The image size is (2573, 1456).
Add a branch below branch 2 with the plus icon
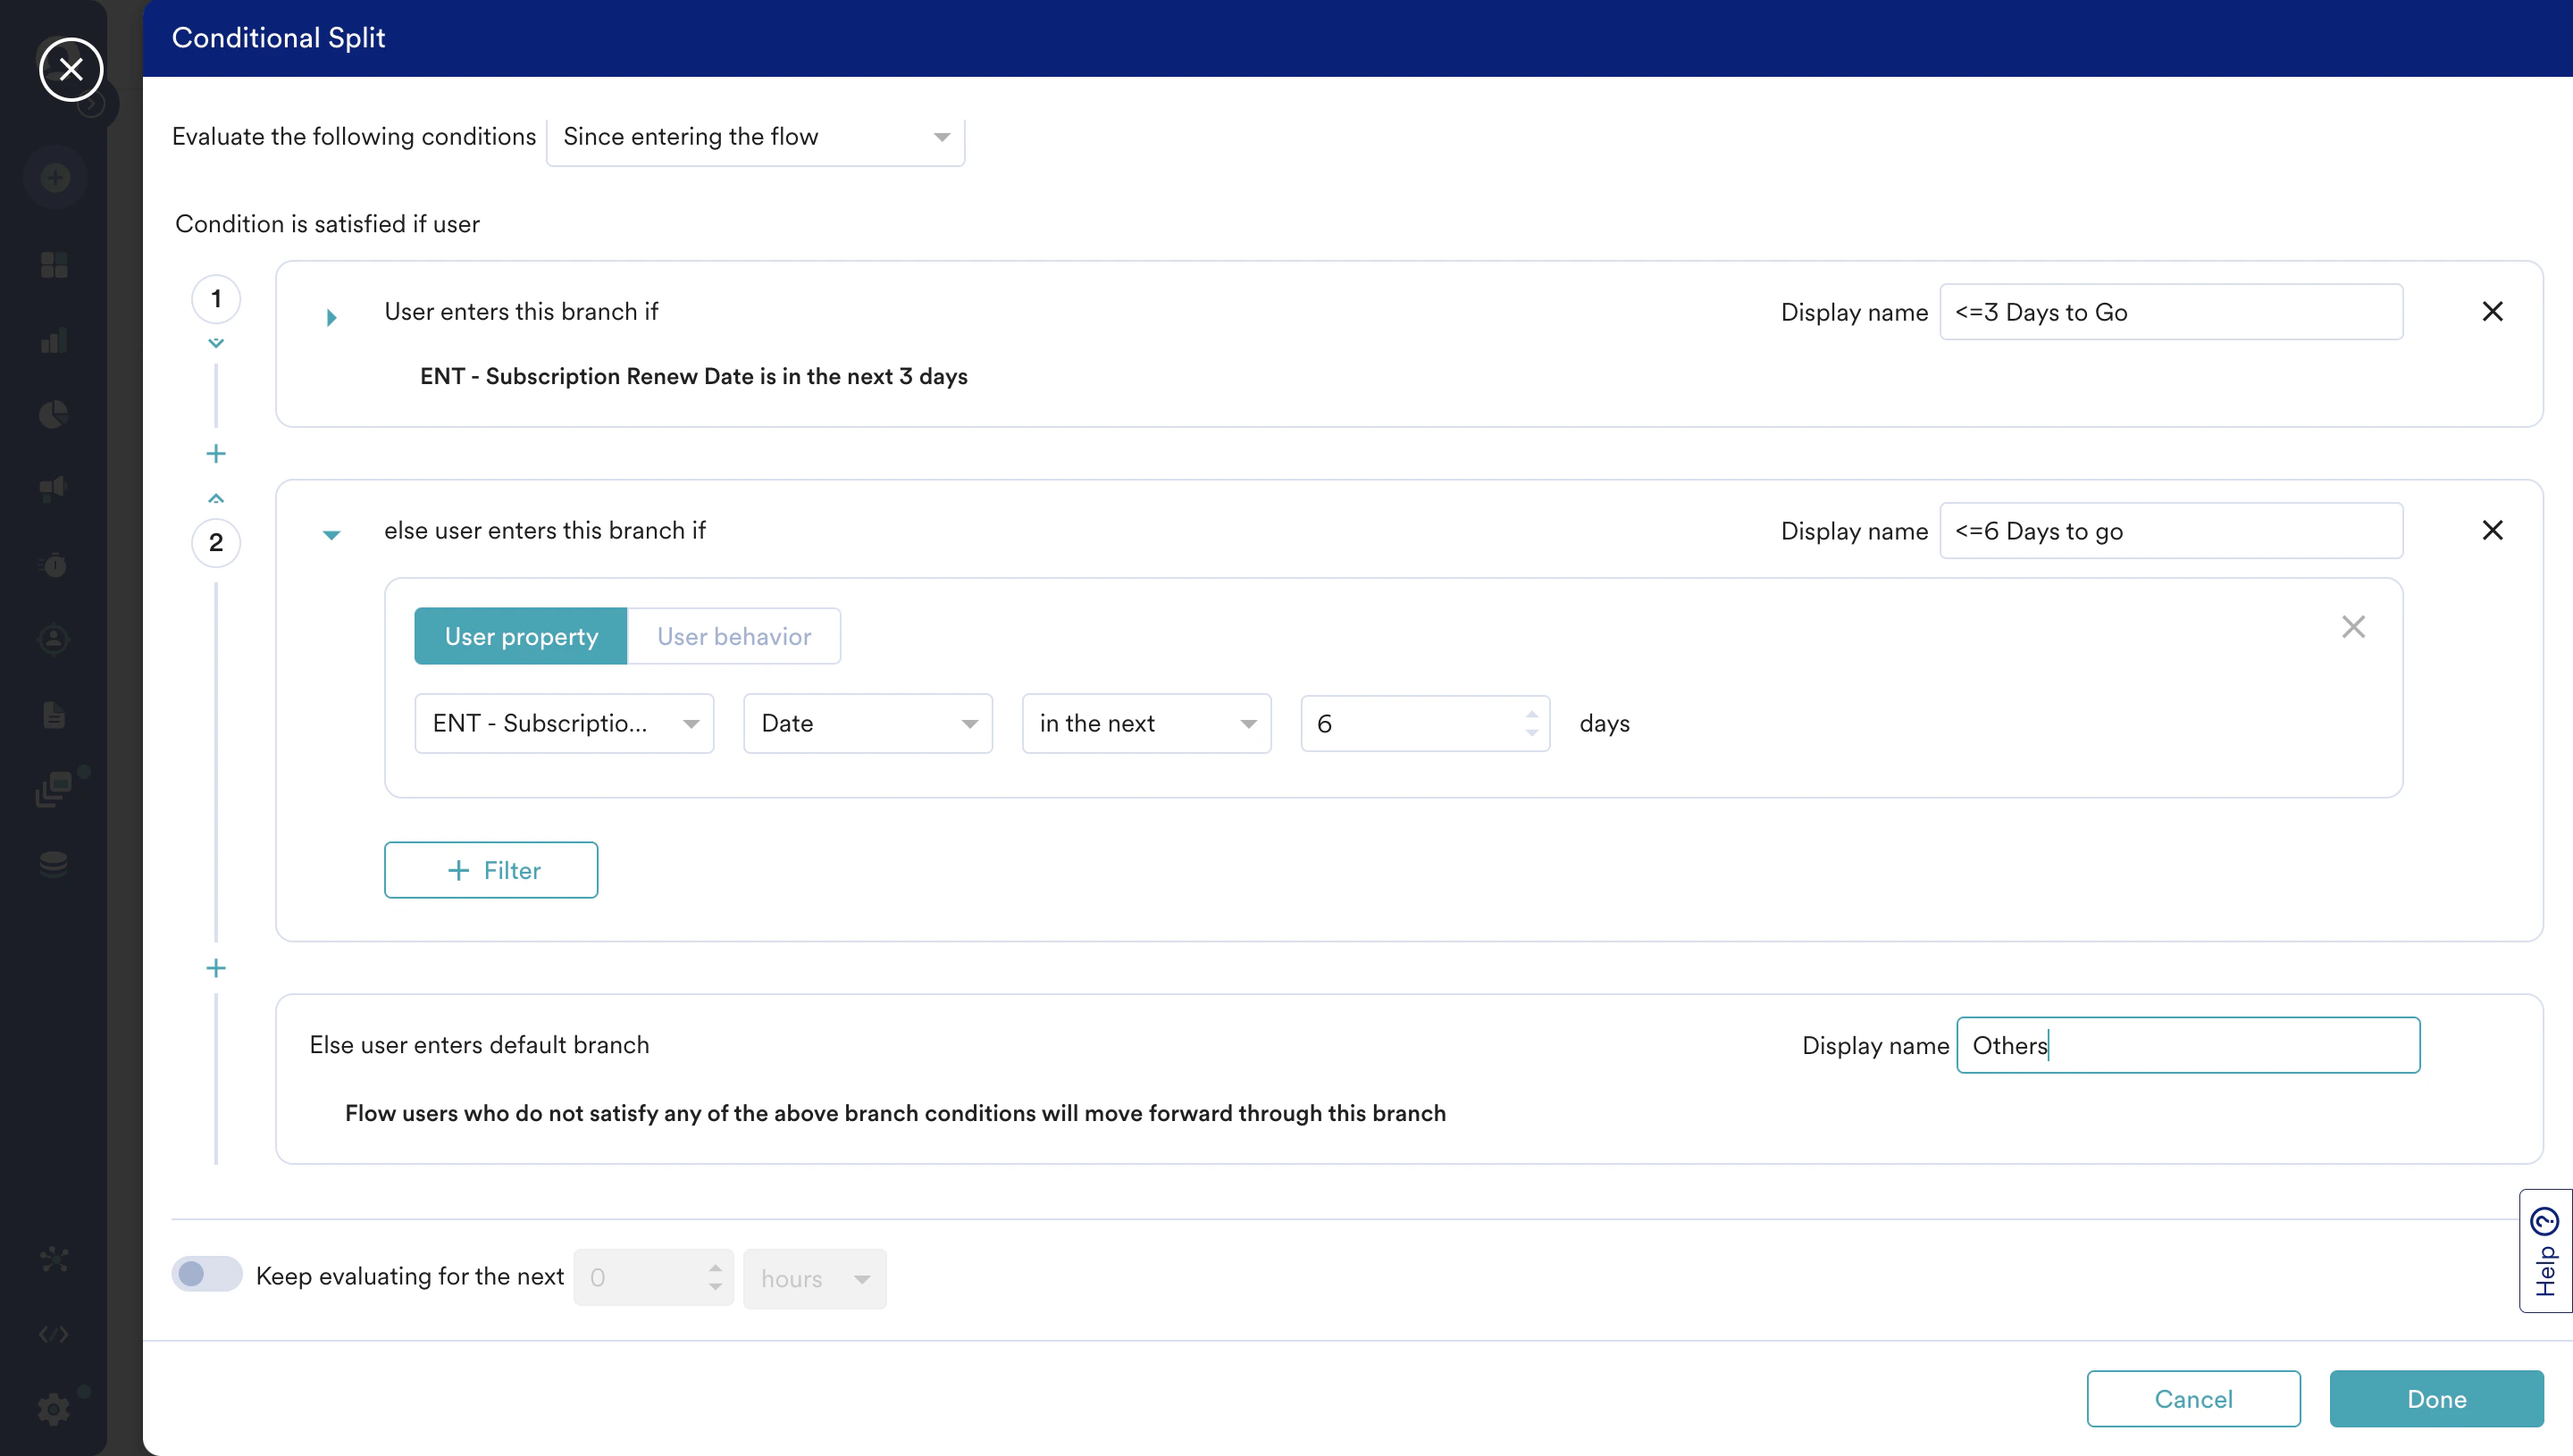tap(216, 968)
